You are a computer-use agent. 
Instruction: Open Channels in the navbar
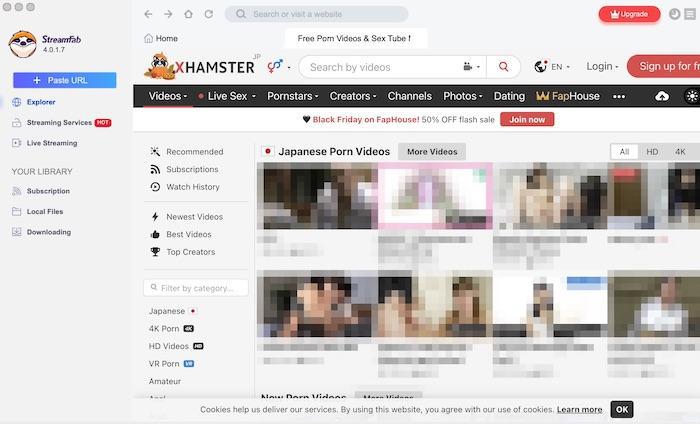coord(410,96)
